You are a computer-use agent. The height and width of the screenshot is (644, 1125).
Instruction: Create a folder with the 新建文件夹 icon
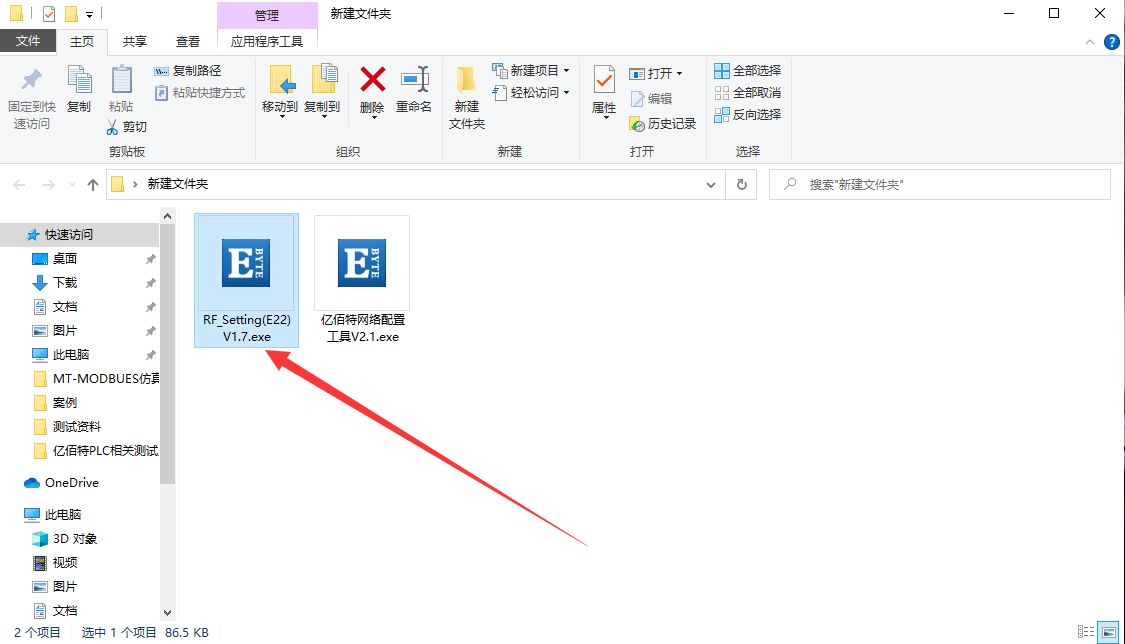(x=465, y=95)
